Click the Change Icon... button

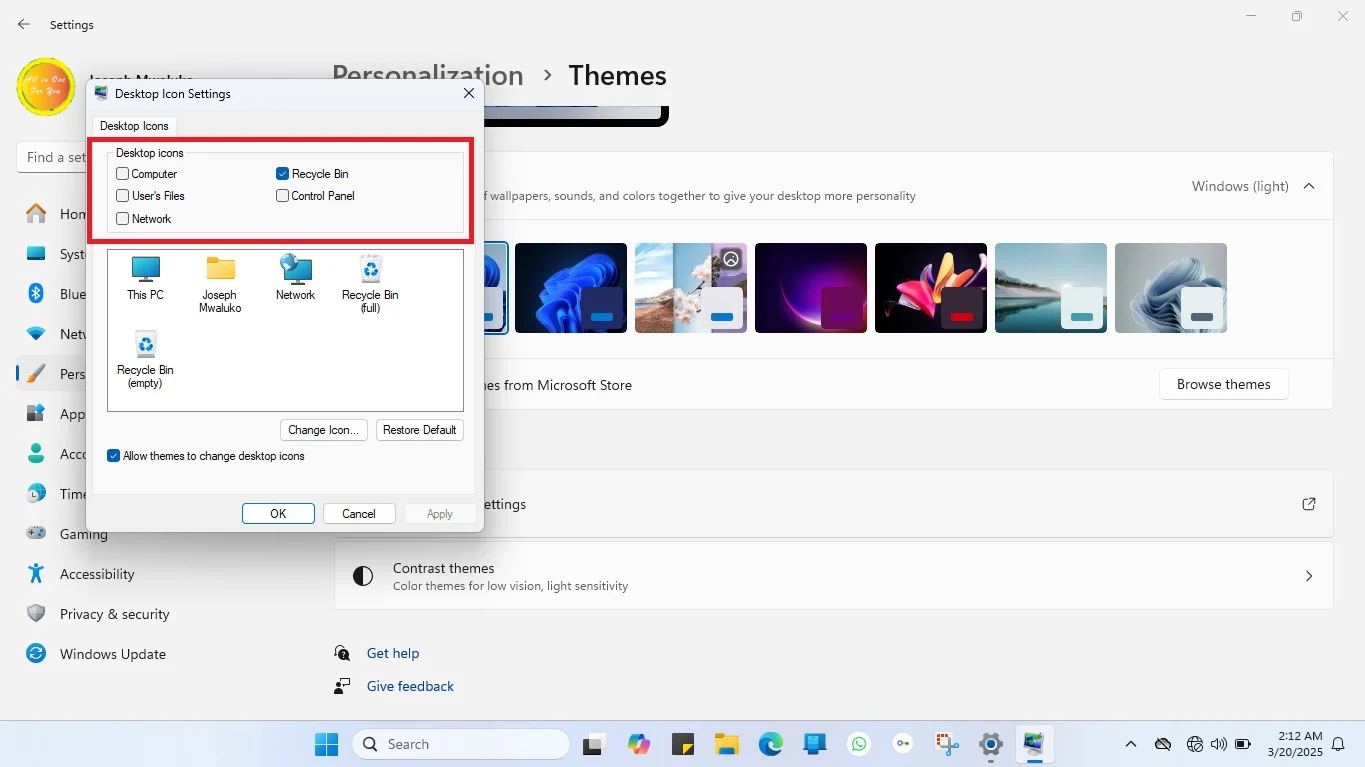click(324, 430)
